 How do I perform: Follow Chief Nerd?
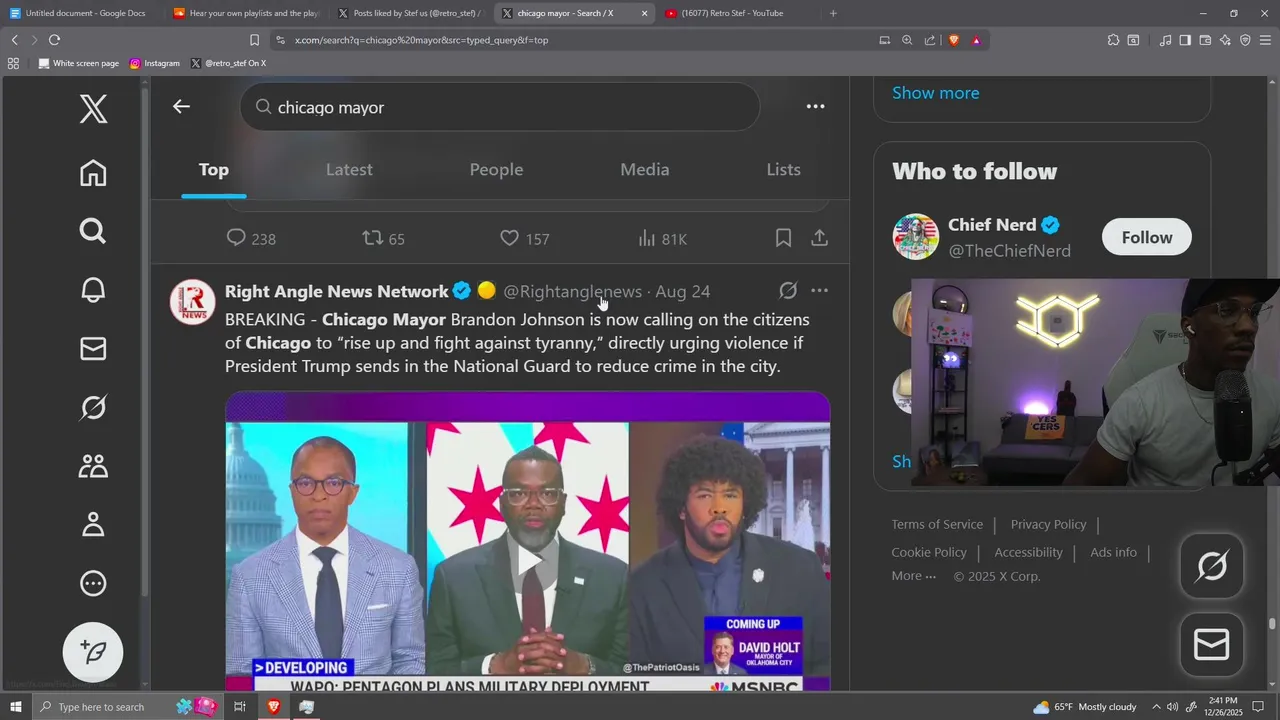tap(1147, 237)
